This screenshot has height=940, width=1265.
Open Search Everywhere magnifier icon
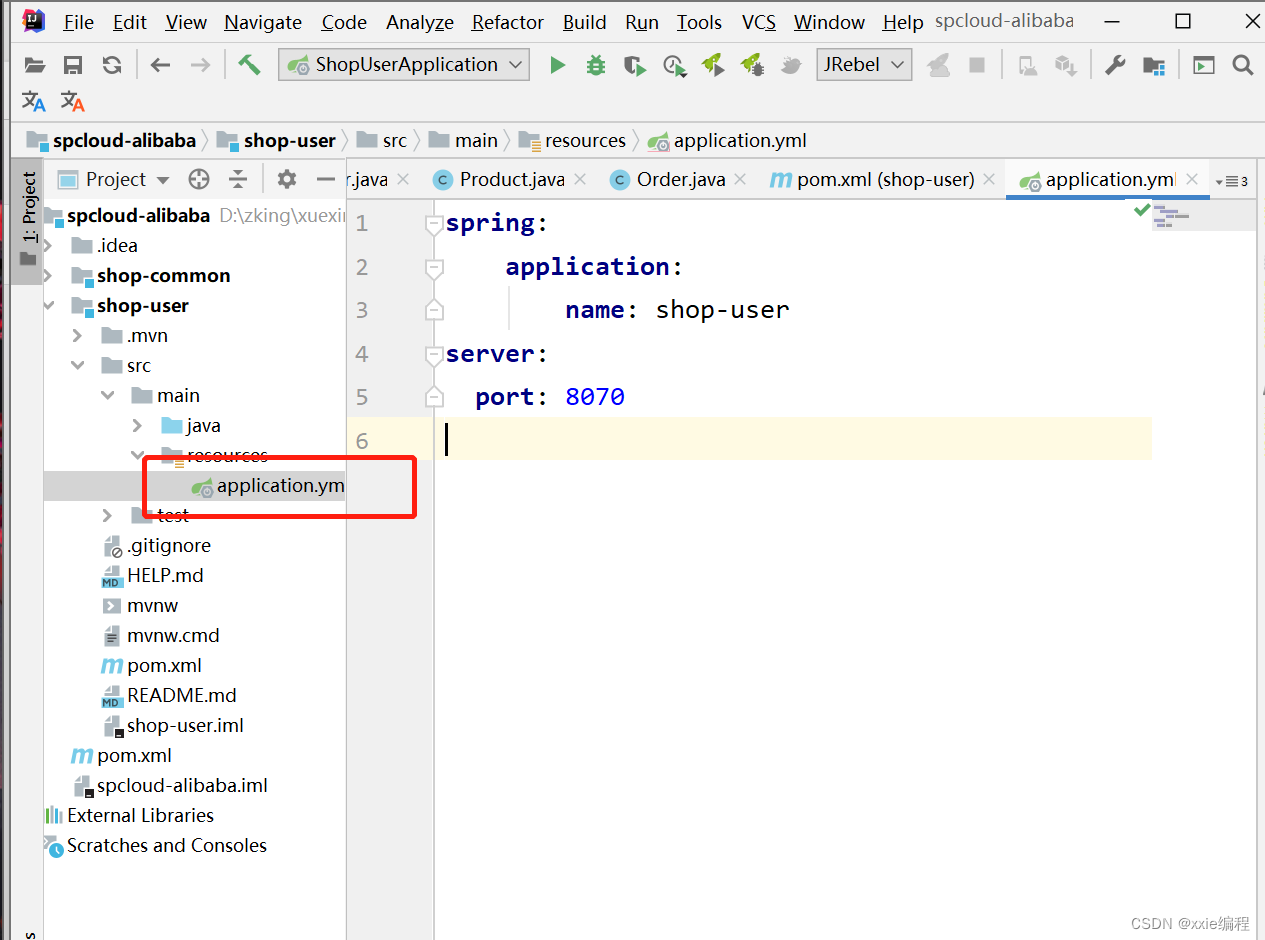click(x=1243, y=65)
